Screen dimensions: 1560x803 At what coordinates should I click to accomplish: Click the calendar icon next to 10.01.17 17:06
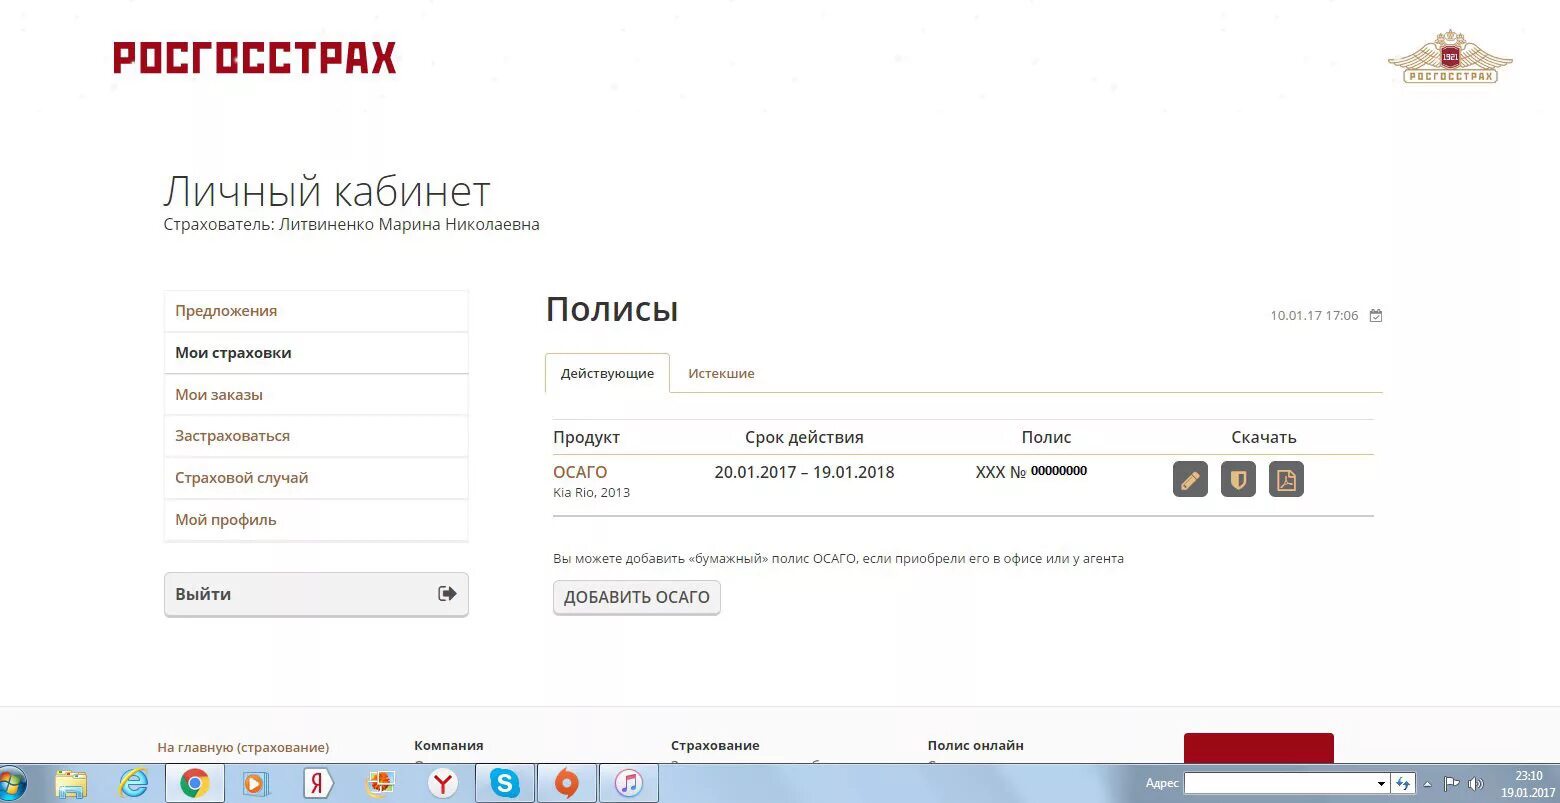1376,316
